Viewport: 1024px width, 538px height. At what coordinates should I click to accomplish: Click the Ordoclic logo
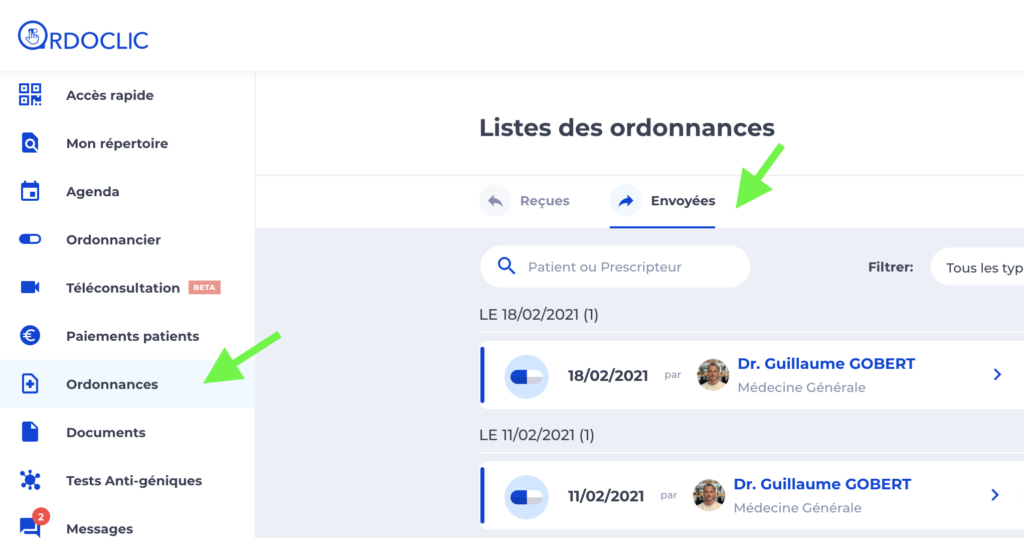(83, 37)
